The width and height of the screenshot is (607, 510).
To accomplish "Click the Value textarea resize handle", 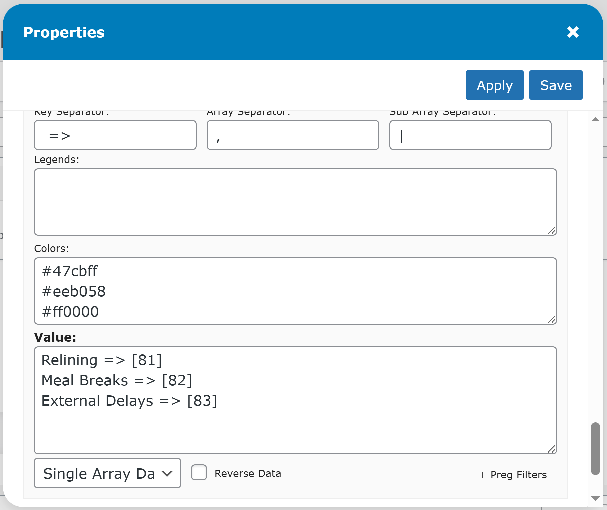I will coord(551,448).
